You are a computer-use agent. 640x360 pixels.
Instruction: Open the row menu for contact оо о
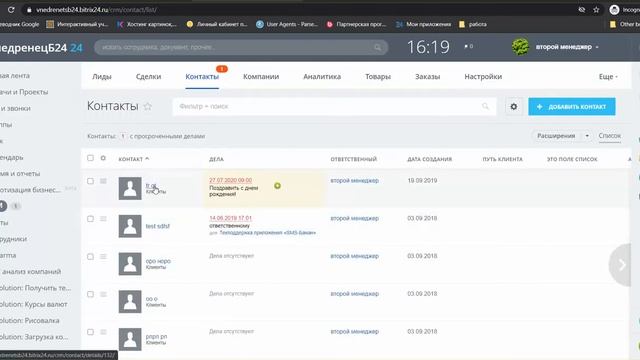pyautogui.click(x=103, y=294)
